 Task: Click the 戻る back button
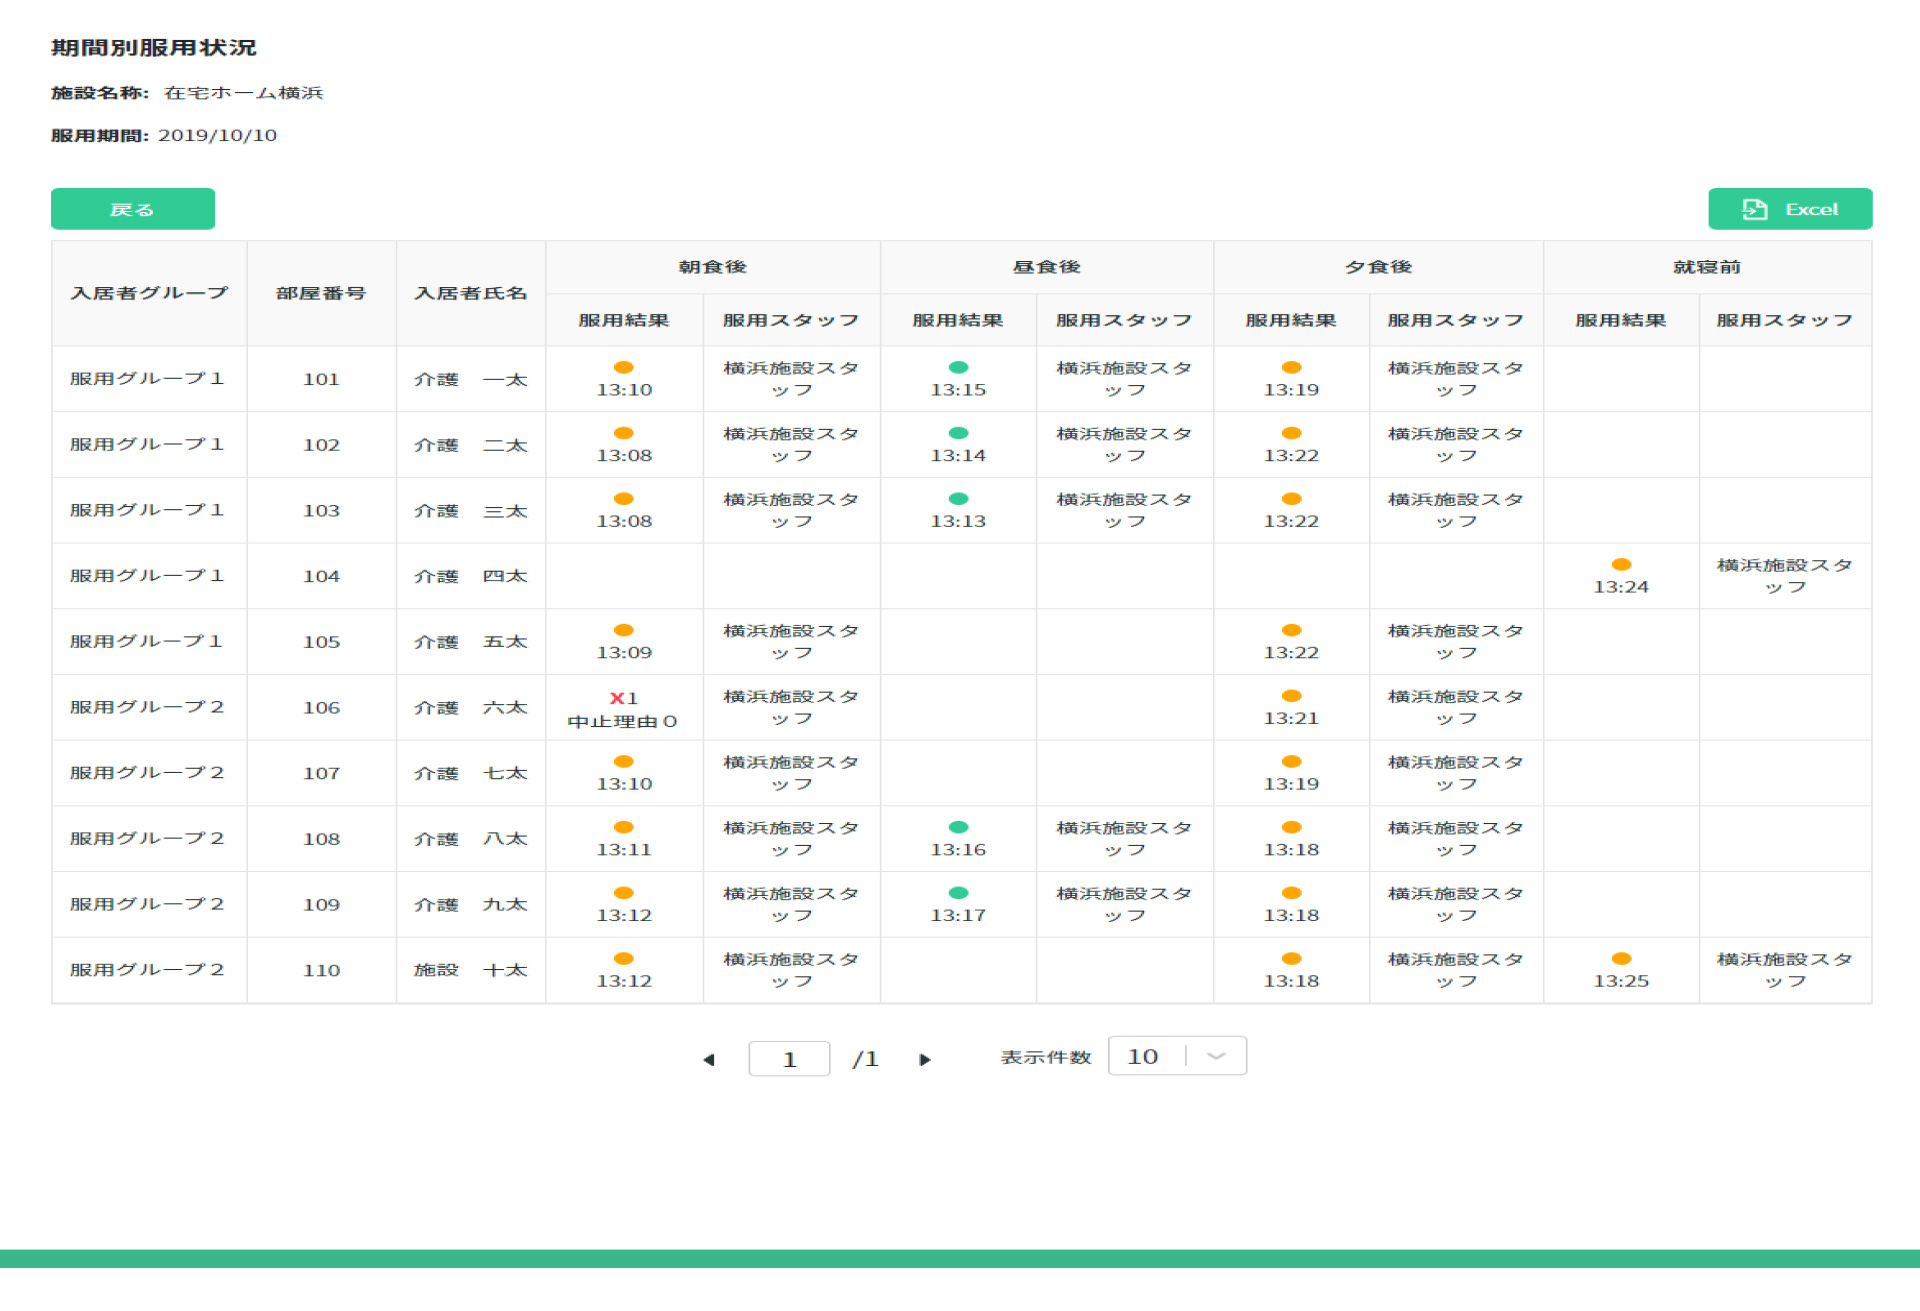tap(133, 209)
